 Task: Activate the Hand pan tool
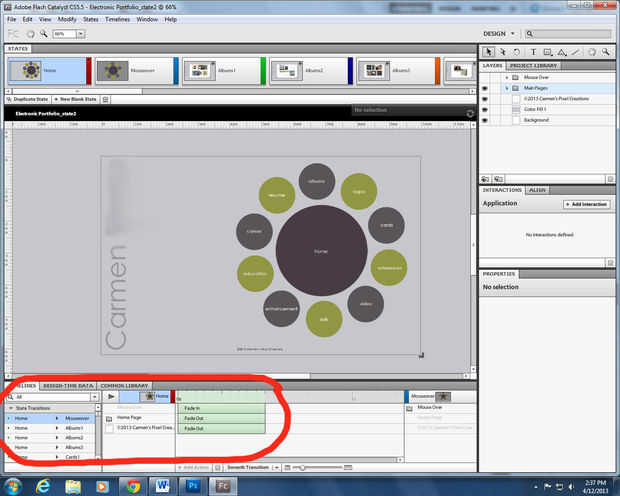(592, 52)
